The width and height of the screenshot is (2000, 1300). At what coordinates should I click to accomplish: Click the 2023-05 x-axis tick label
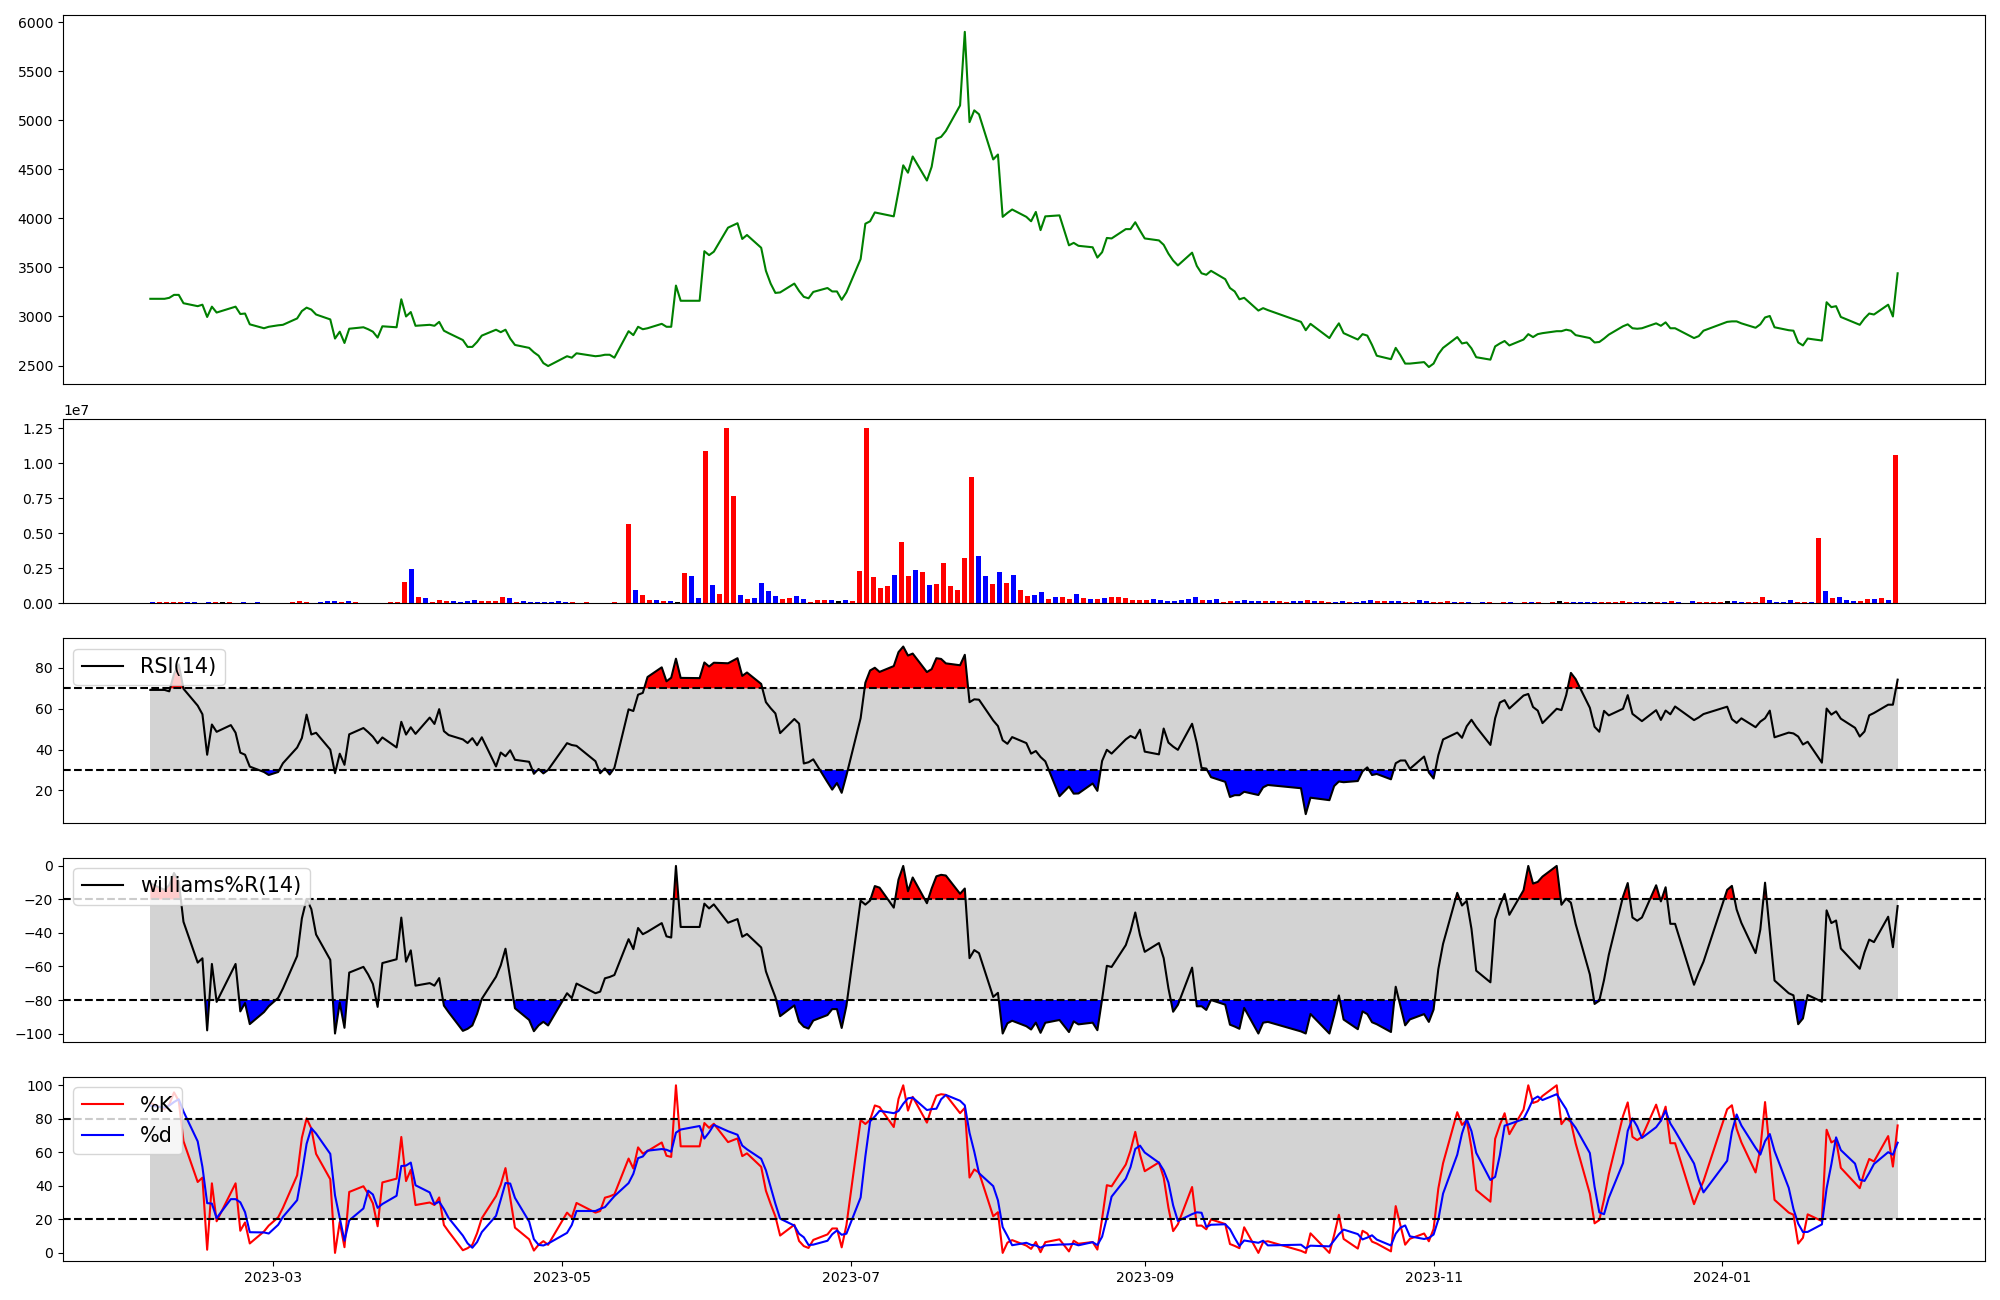coord(562,1277)
